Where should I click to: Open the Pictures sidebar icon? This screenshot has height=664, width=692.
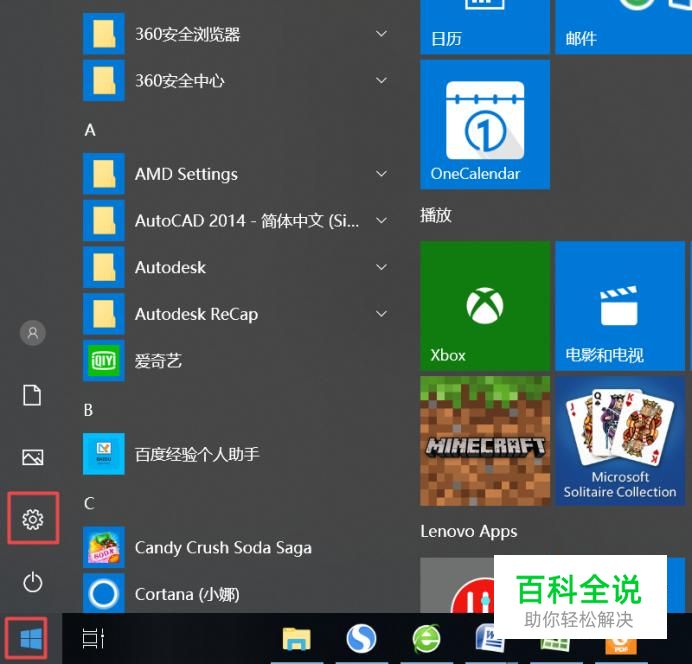coord(33,457)
